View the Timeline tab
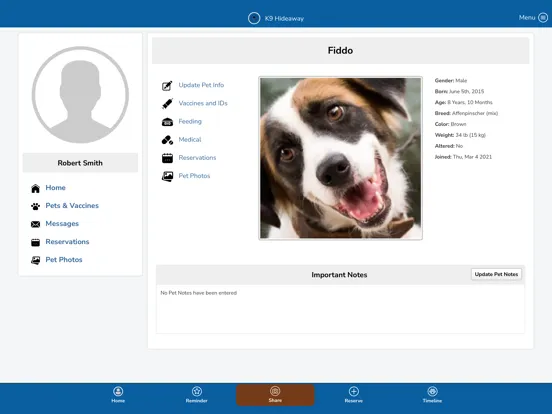 click(x=432, y=395)
